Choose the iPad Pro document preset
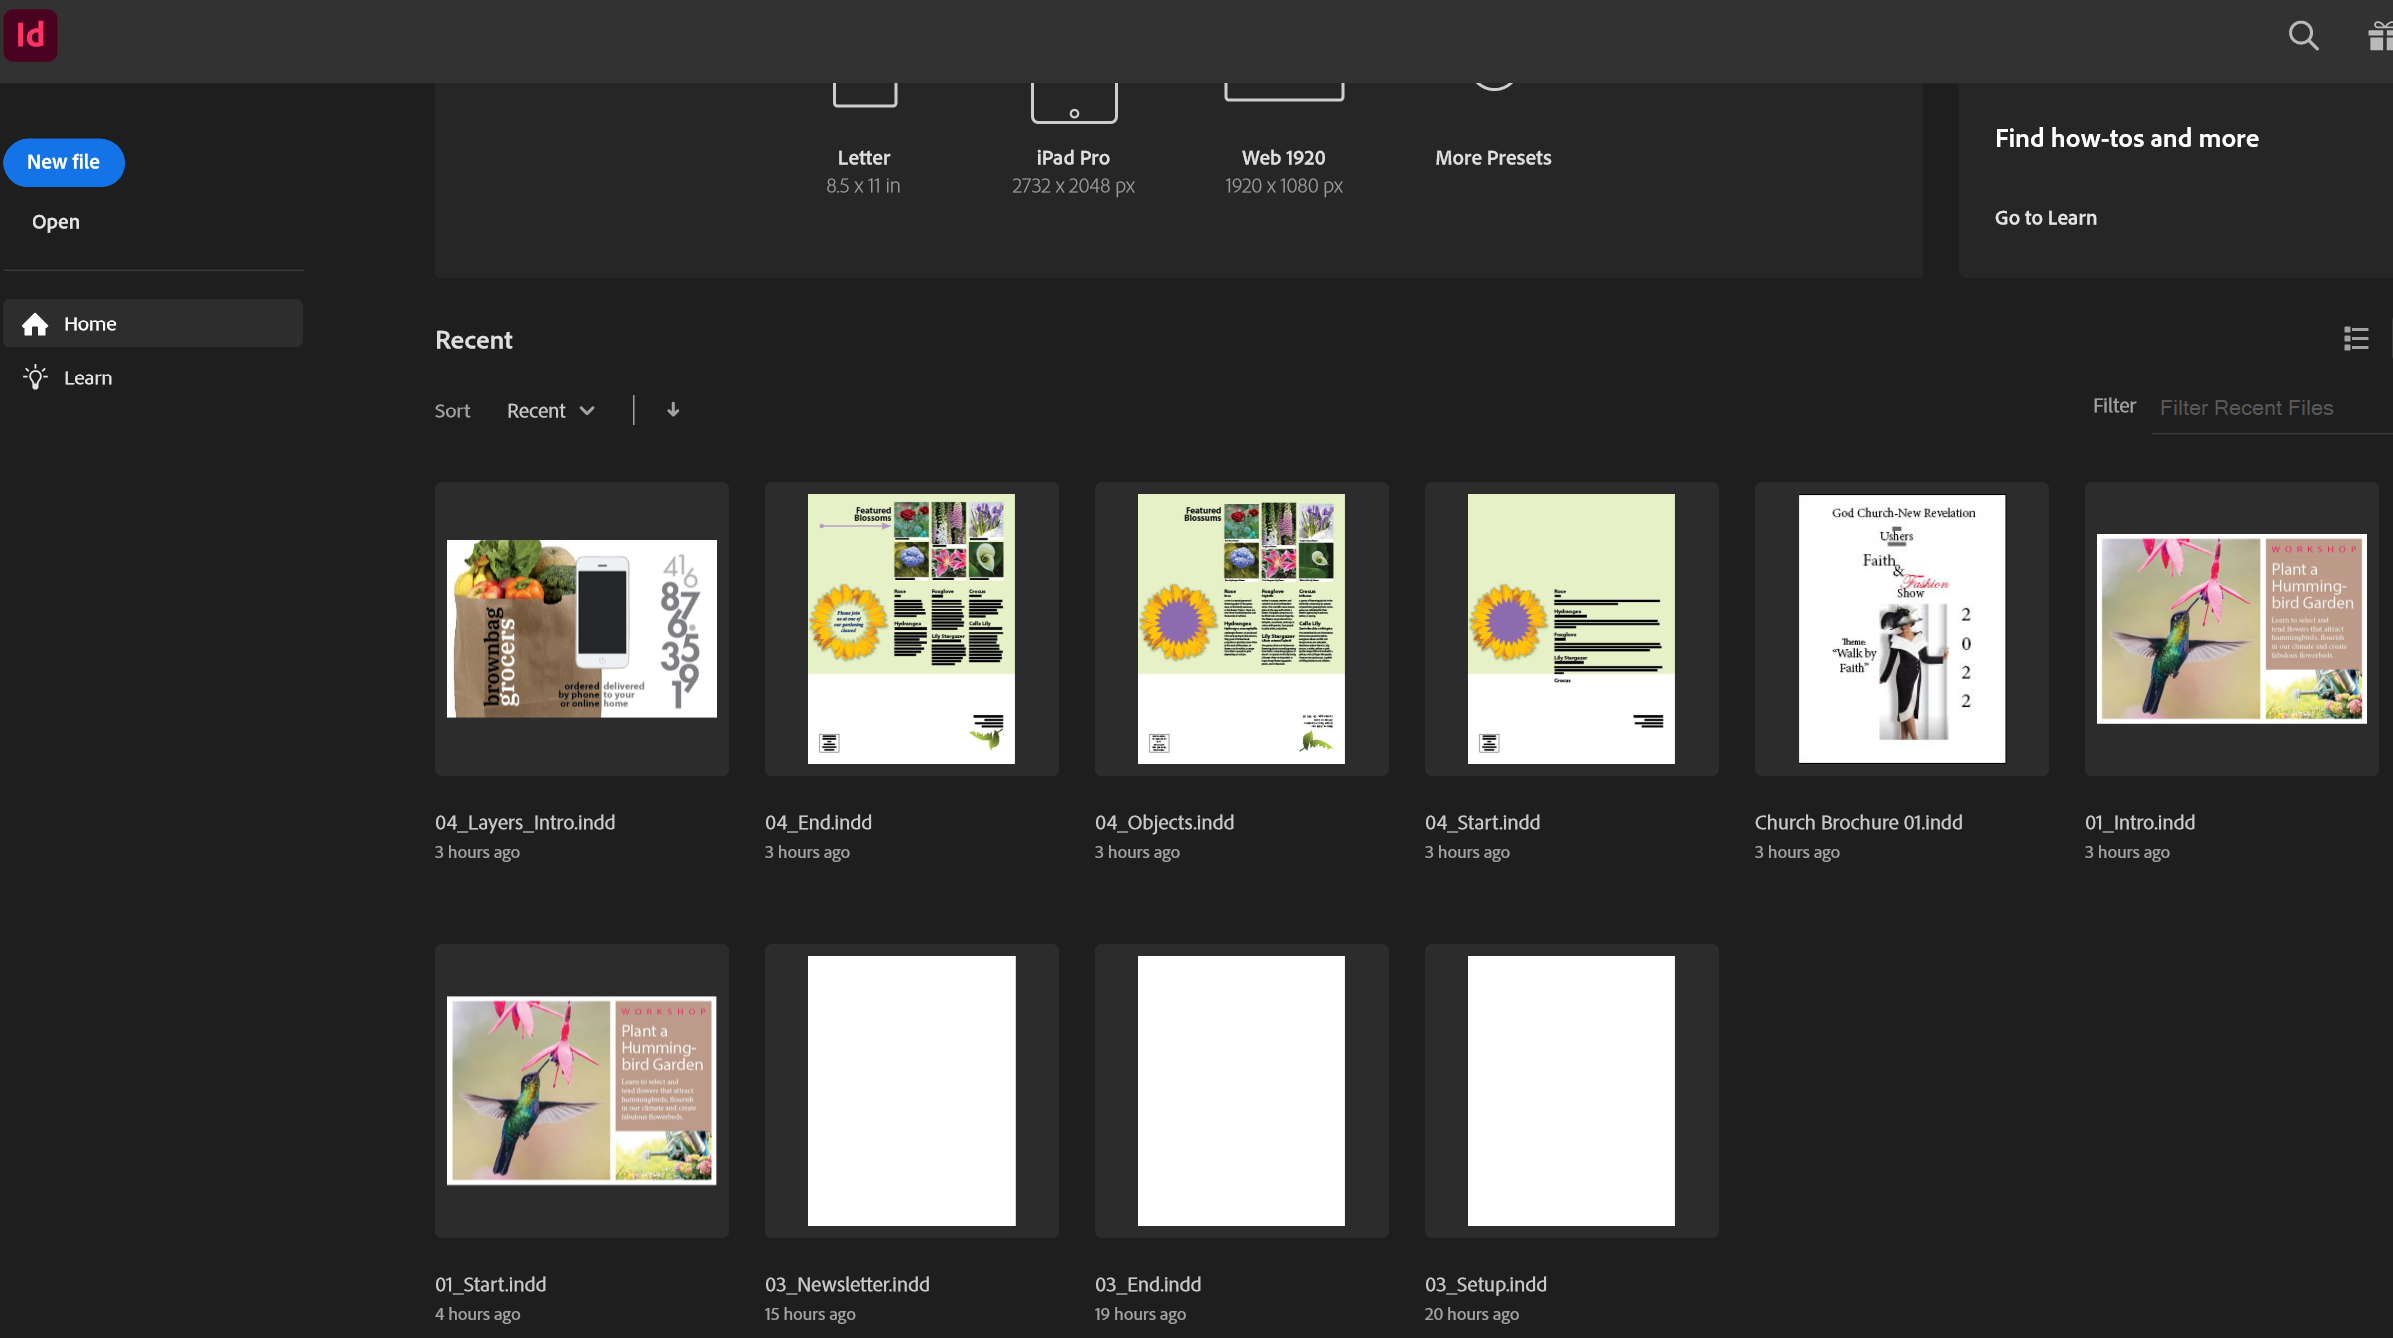2393x1338 pixels. 1073,130
